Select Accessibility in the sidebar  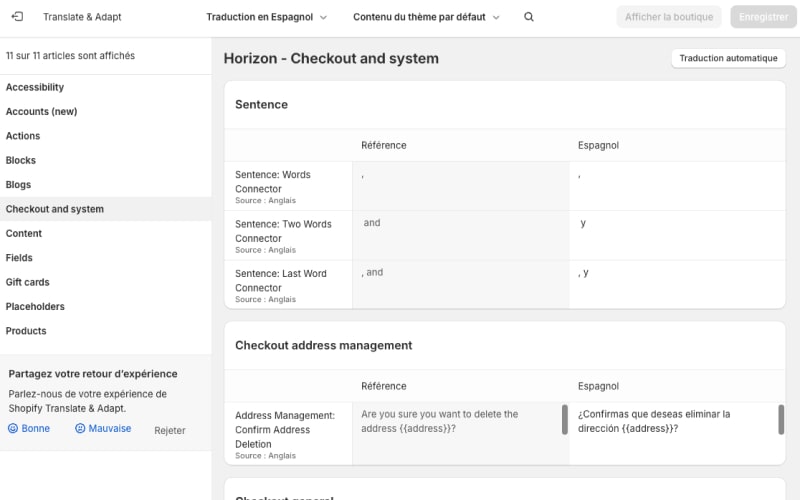pos(35,87)
